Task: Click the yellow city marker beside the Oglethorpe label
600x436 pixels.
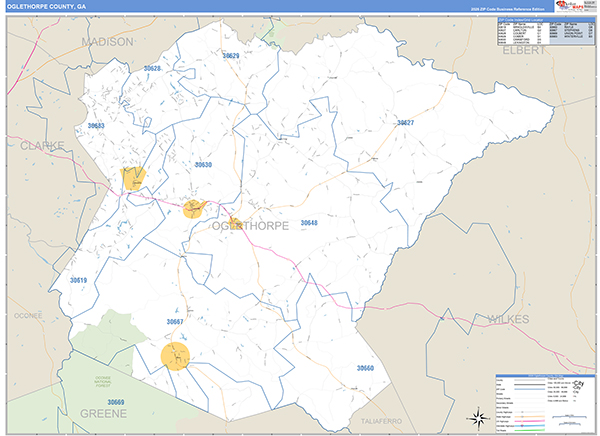Action: point(235,223)
